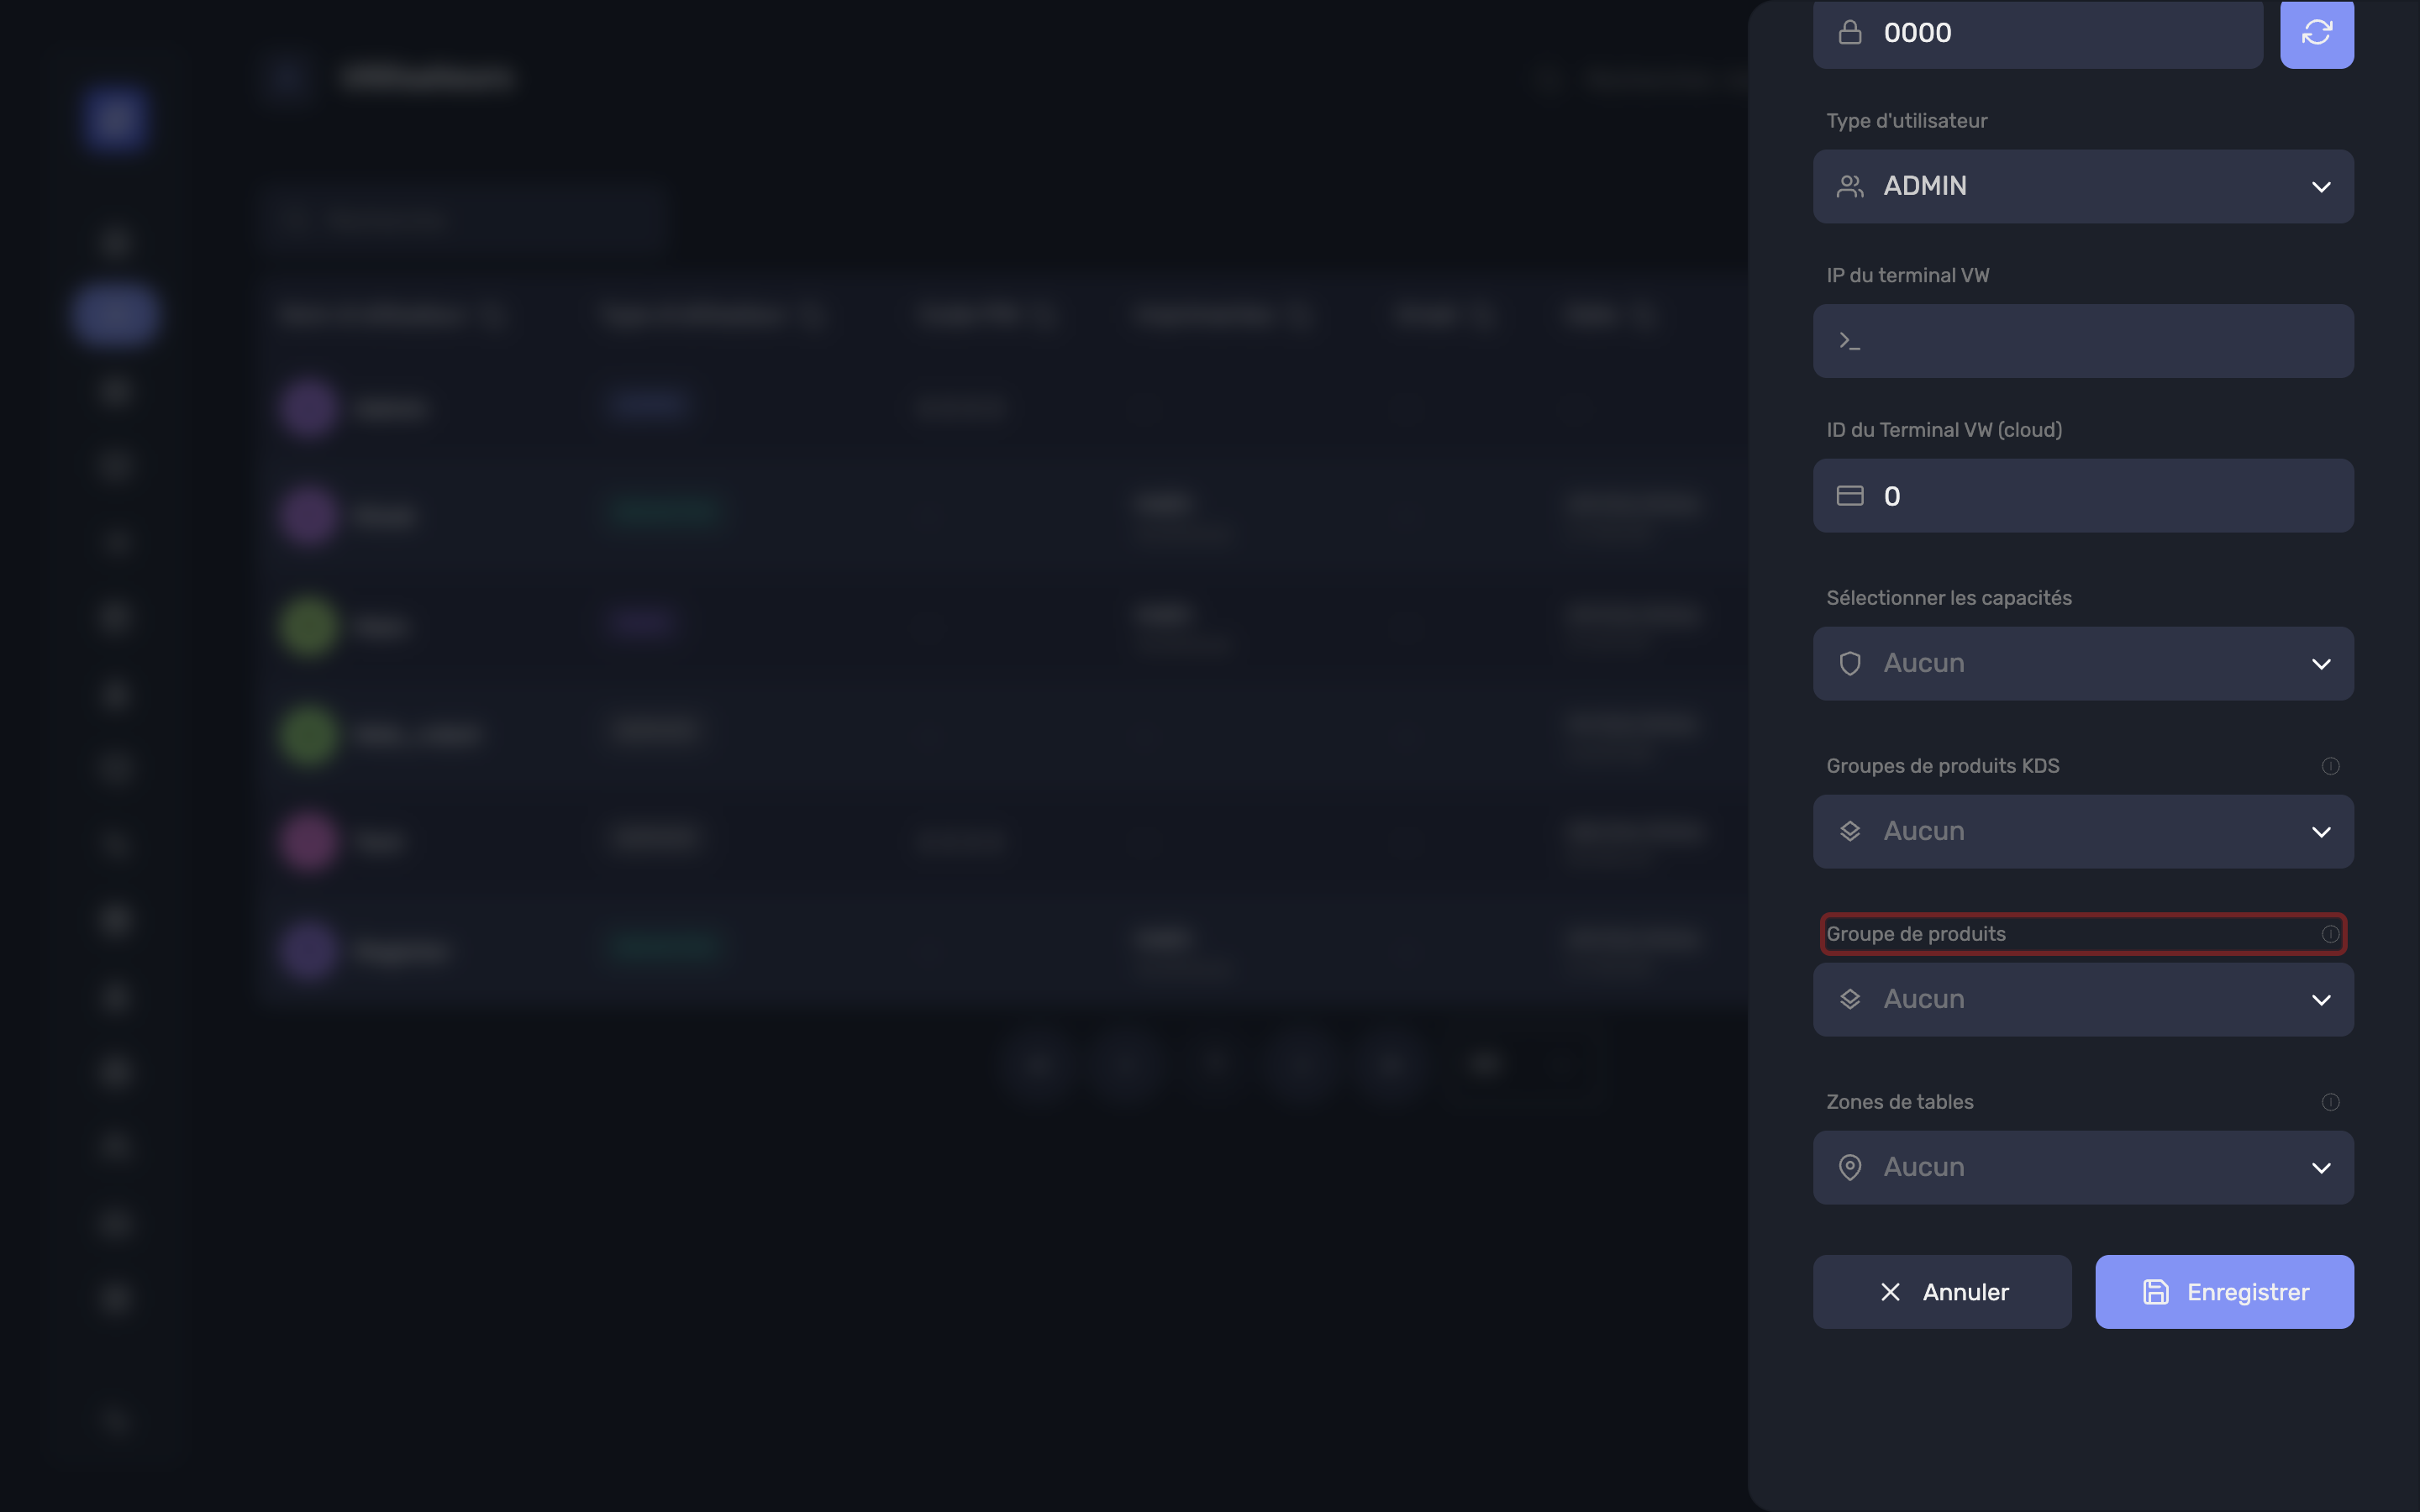Click layers icon in Groupe de produits field
Image resolution: width=2420 pixels, height=1512 pixels.
(x=1850, y=1000)
